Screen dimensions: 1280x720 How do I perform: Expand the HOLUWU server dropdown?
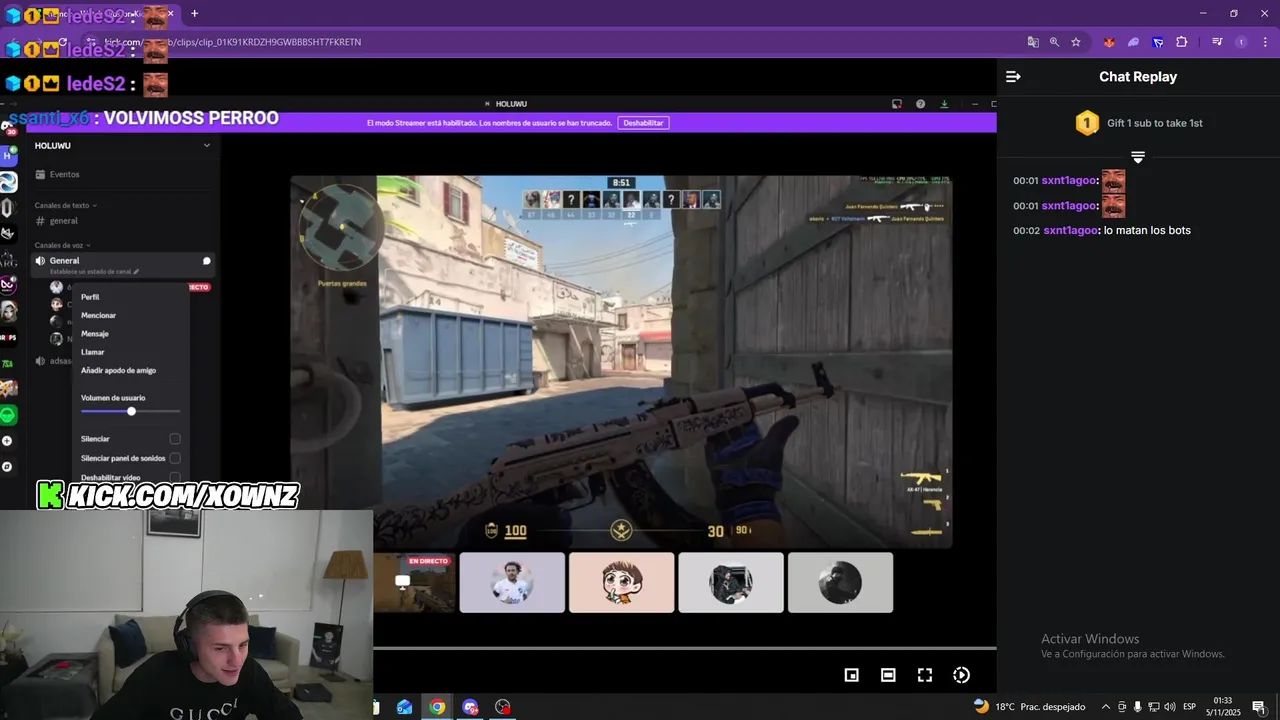point(207,146)
